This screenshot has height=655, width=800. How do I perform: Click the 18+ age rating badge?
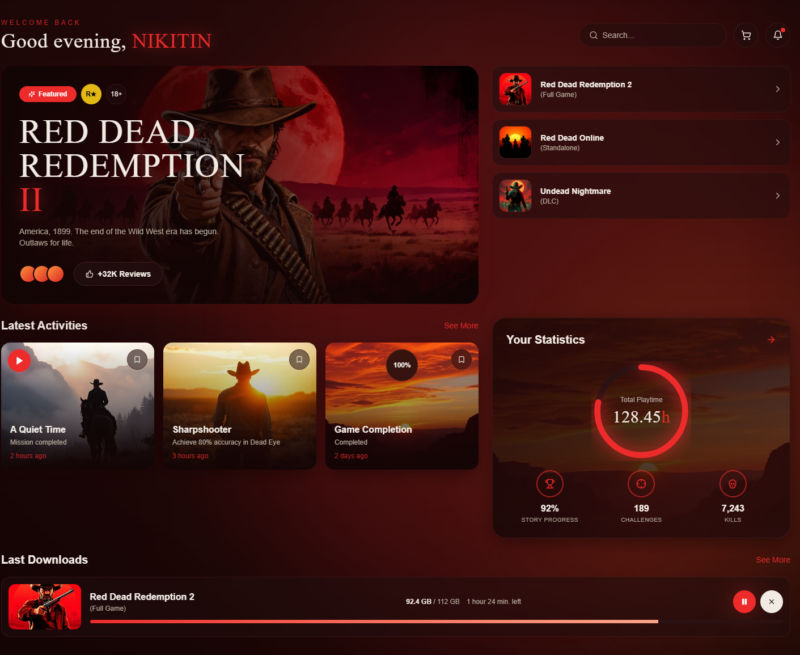pos(116,94)
